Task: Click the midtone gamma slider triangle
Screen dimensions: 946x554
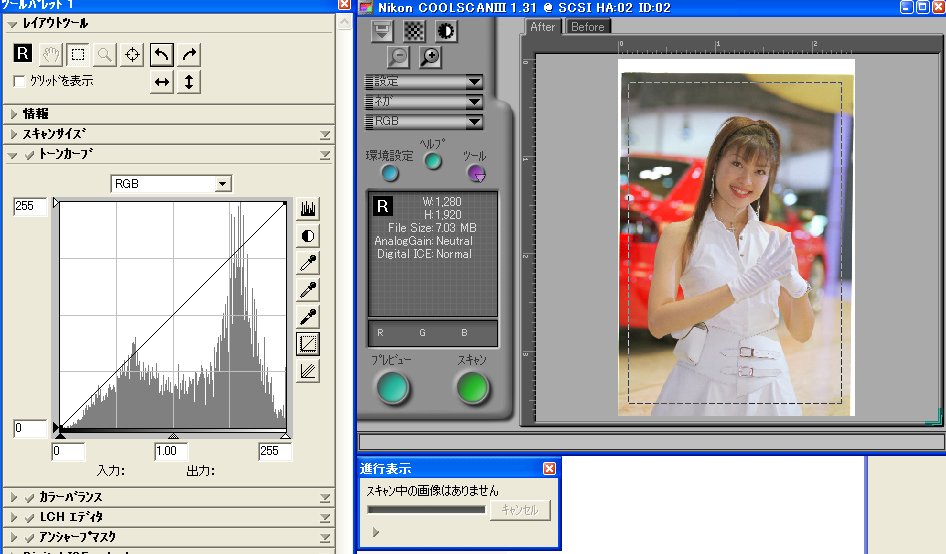Action: pos(173,435)
